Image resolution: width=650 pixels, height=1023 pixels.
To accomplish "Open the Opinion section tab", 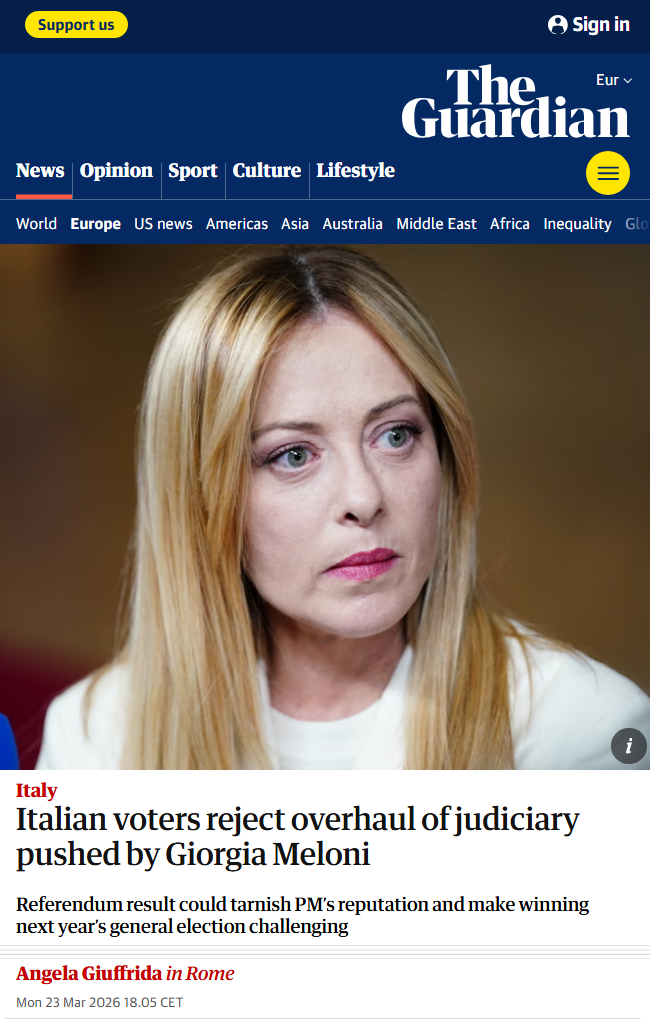I will click(116, 170).
